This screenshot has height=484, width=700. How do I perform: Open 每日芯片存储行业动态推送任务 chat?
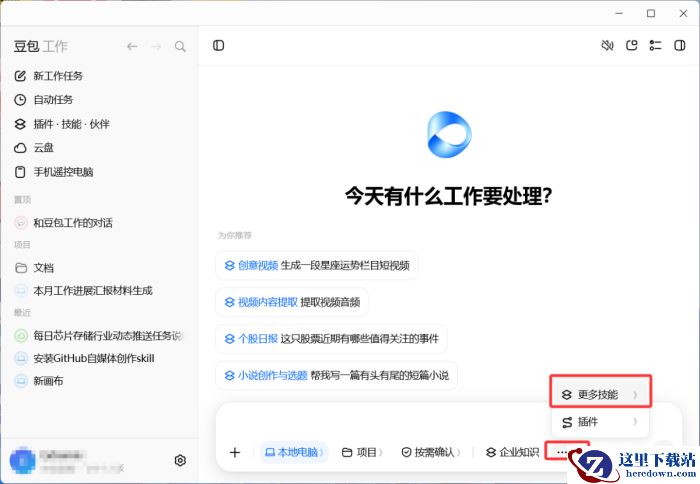pos(99,335)
